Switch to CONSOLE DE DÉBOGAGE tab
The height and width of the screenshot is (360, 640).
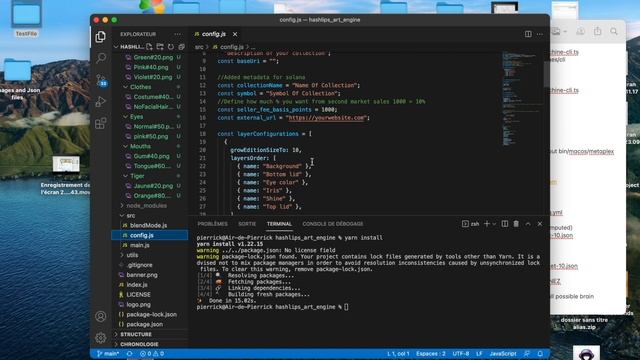tap(333, 224)
